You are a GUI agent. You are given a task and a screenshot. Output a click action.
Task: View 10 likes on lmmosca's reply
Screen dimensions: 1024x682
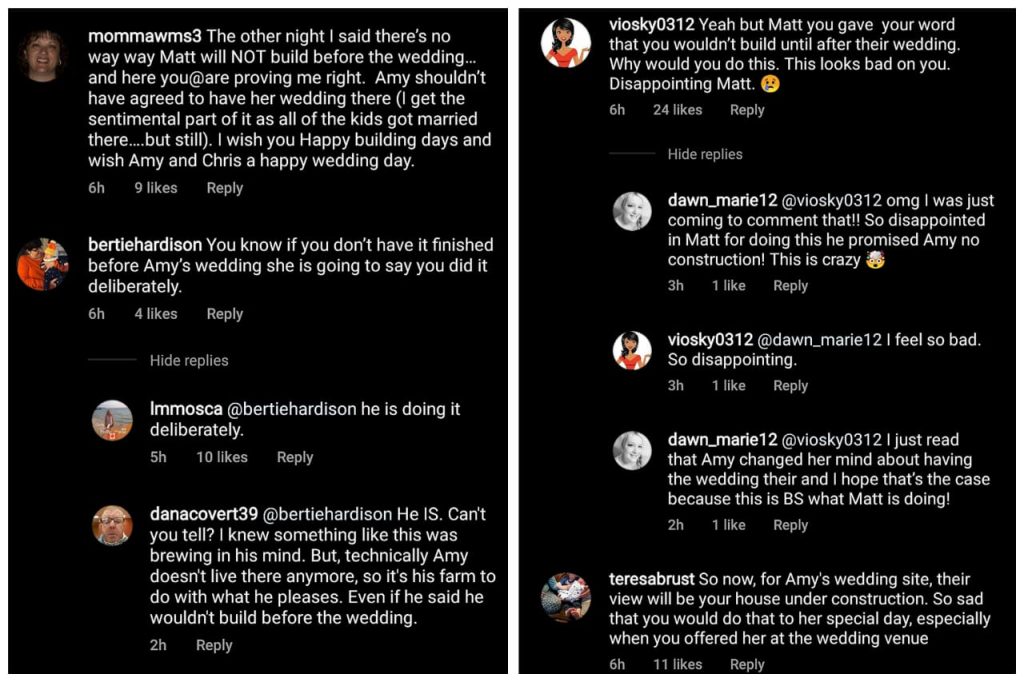coord(221,457)
